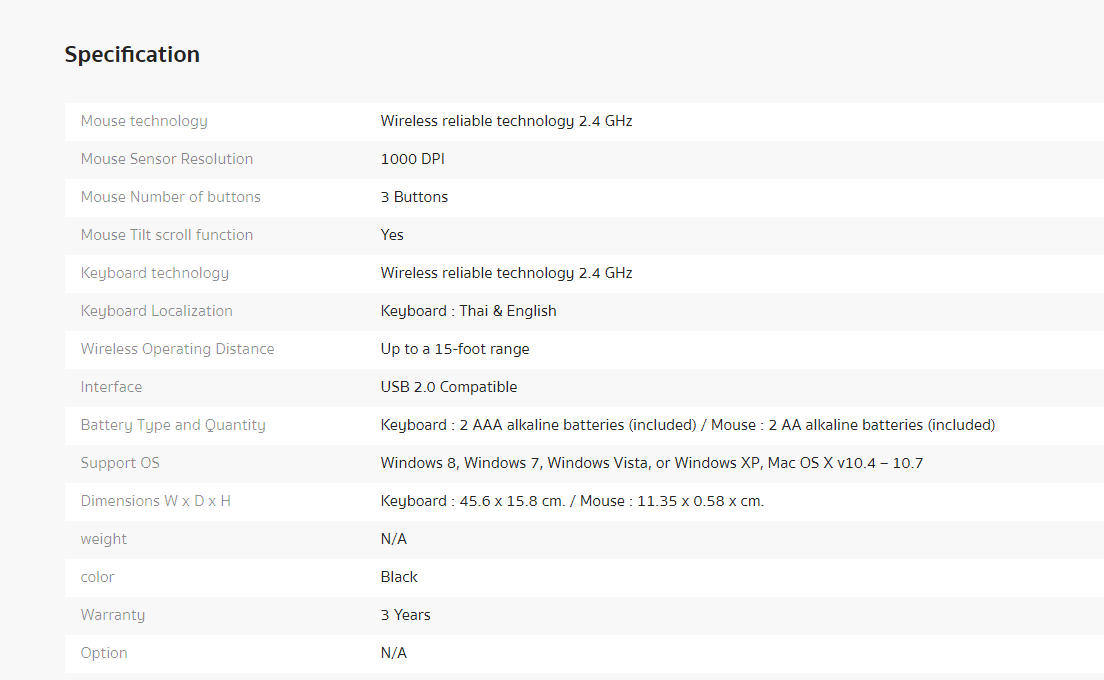Click the Black color value
1104x680 pixels.
[399, 577]
